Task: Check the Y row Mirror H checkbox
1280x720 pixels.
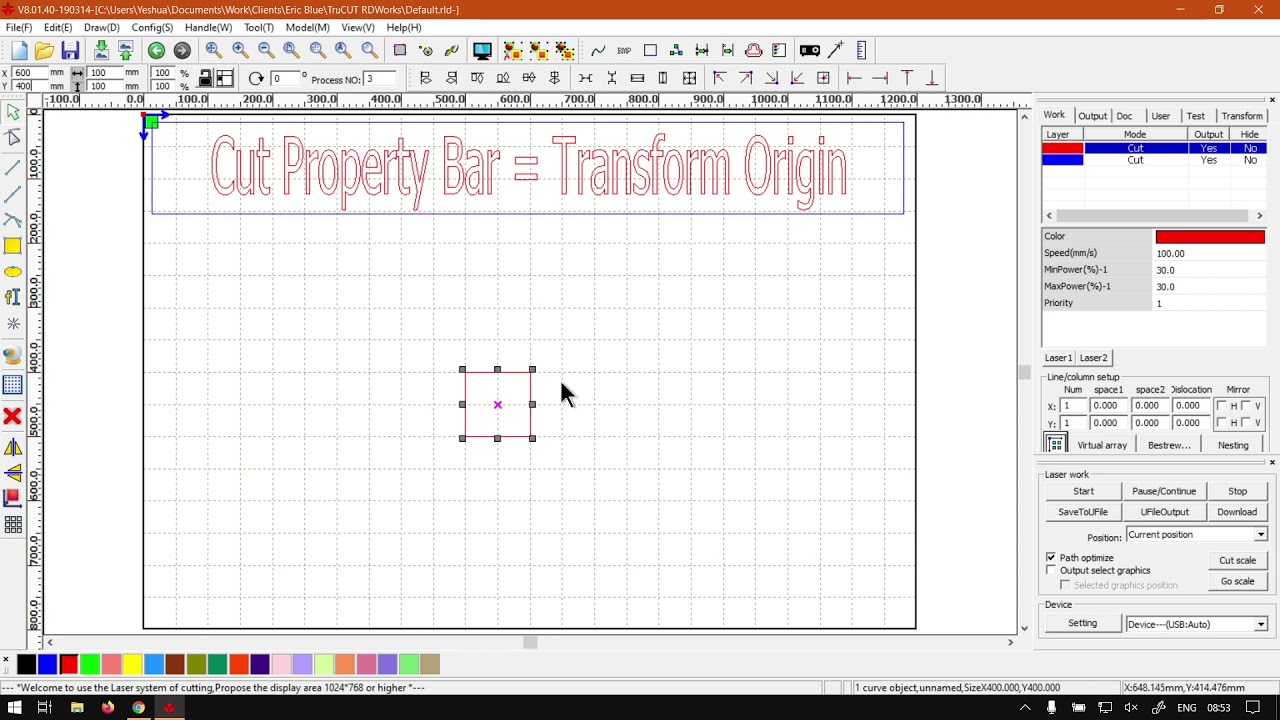Action: tap(1222, 423)
